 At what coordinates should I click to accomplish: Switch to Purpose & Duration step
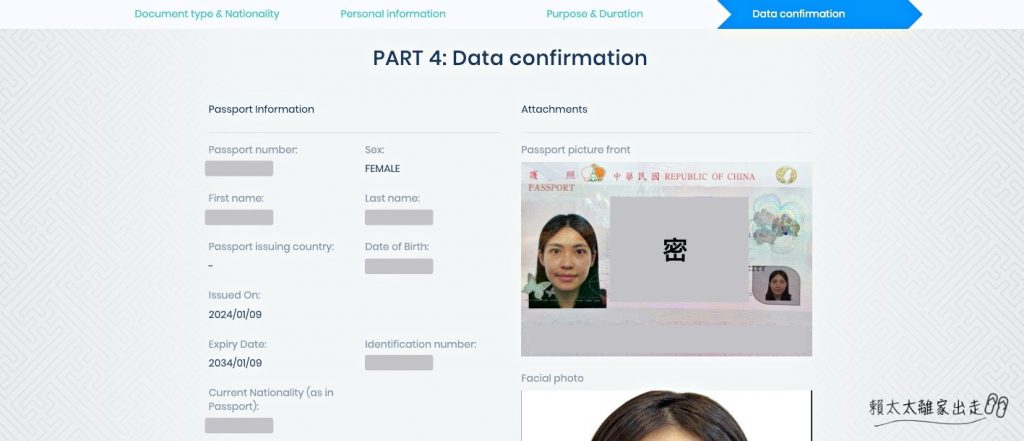[594, 14]
